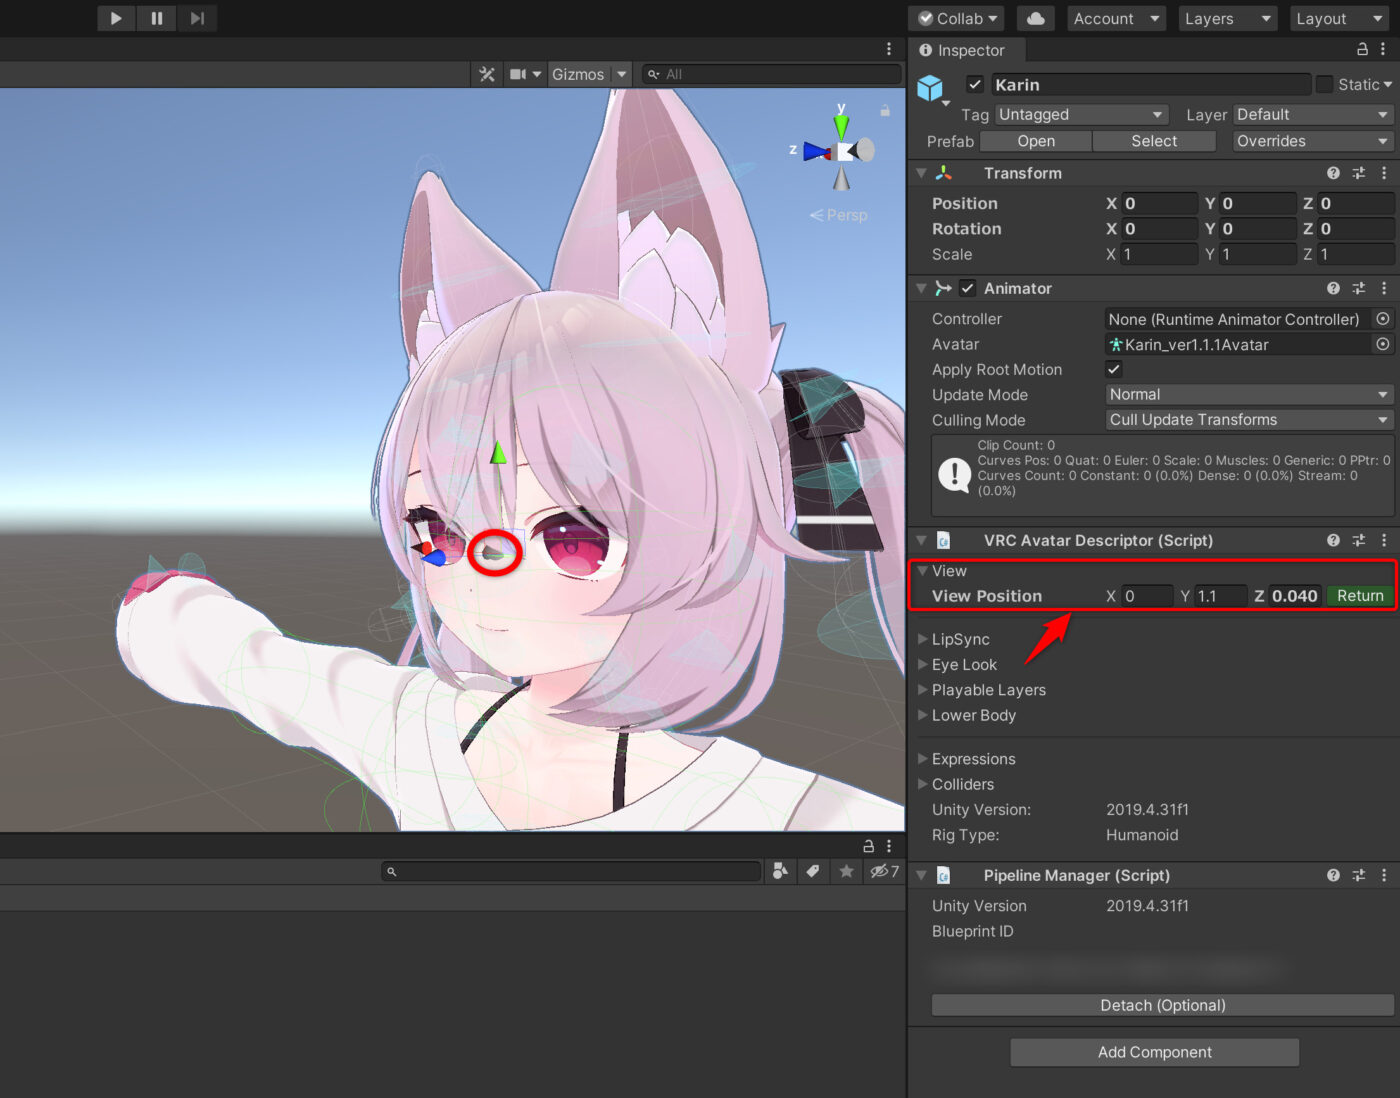The image size is (1400, 1098).
Task: Open Animator presets icon
Action: tap(1359, 288)
